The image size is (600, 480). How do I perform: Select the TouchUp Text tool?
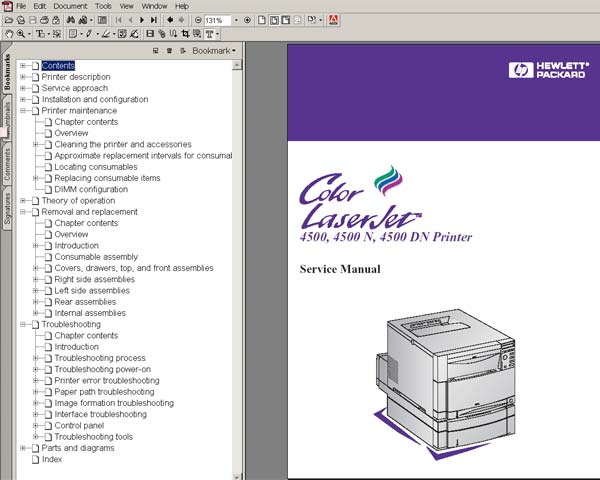click(209, 34)
